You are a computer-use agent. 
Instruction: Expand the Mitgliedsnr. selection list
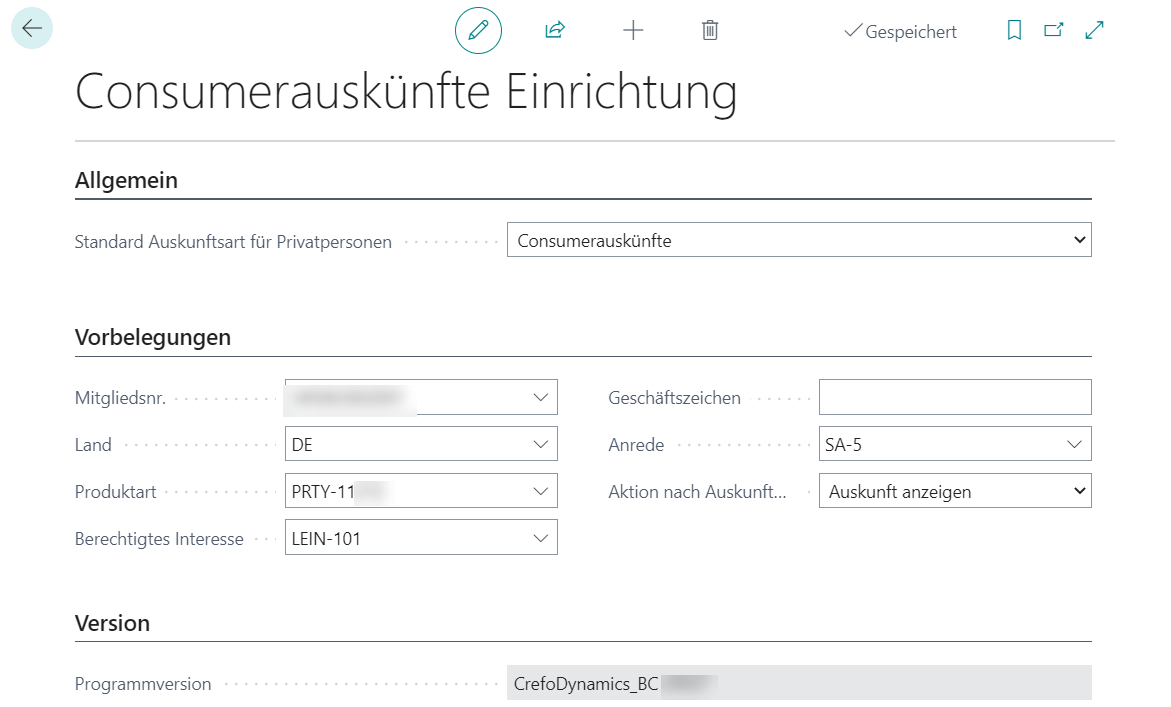(x=543, y=396)
